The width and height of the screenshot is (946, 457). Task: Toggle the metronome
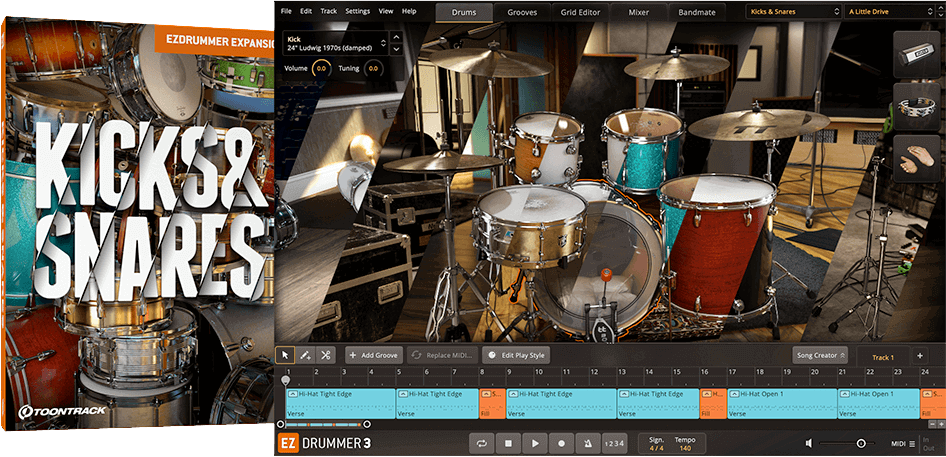tap(588, 443)
